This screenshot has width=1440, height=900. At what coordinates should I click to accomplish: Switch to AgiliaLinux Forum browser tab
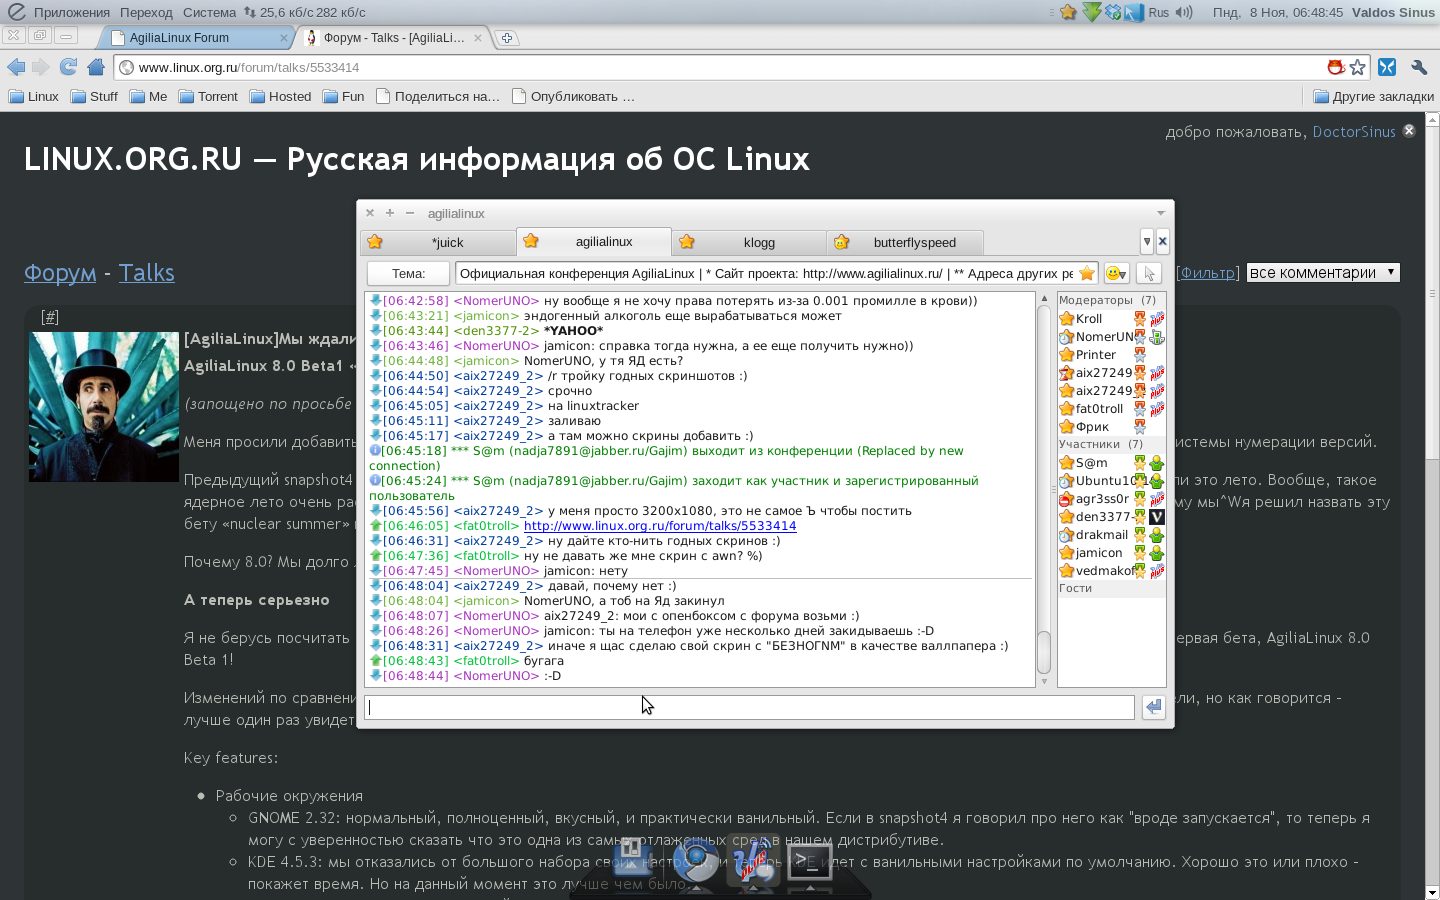[x=197, y=38]
